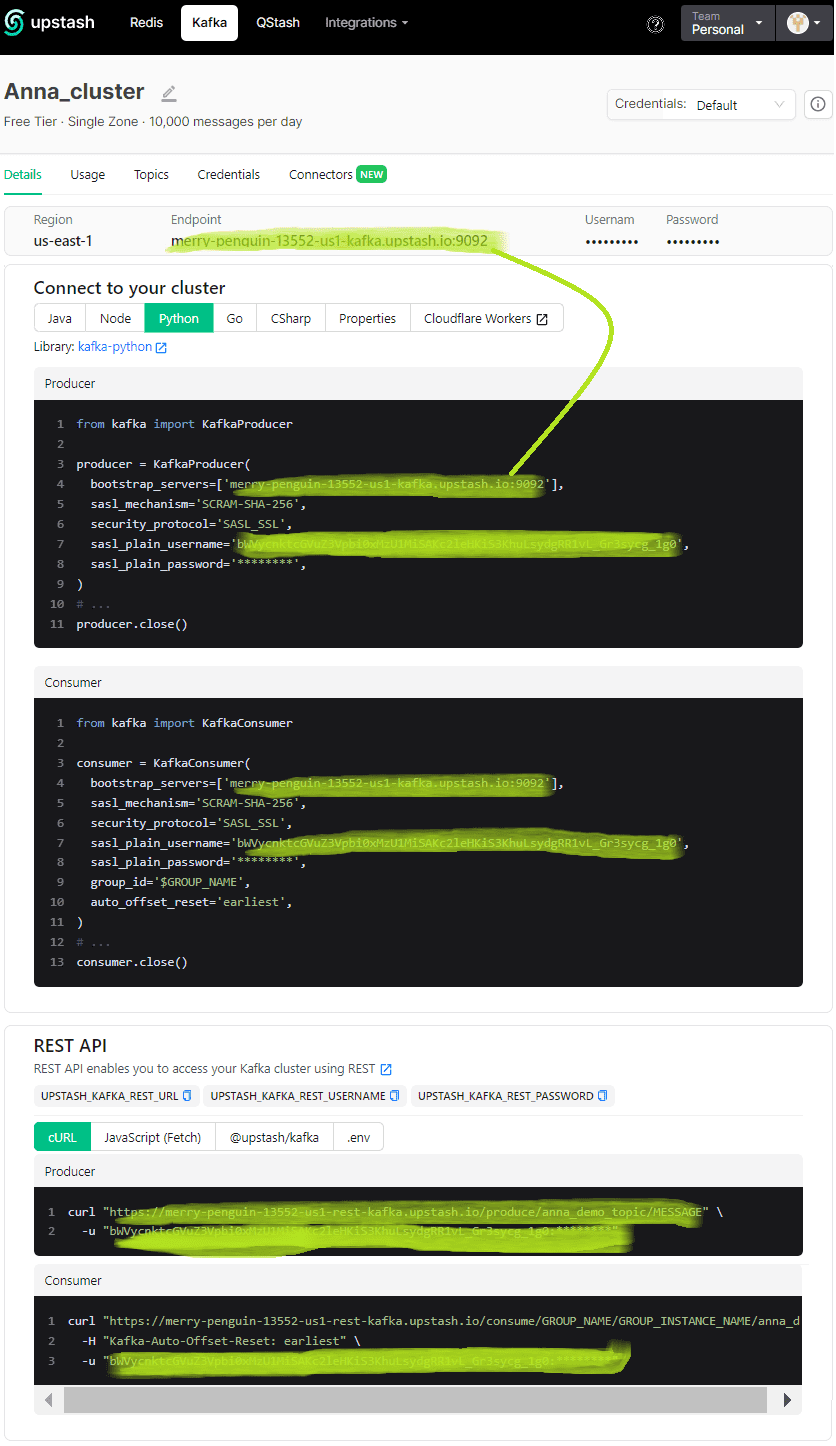The width and height of the screenshot is (836, 1446).
Task: Select the Node code tab
Action: (x=116, y=318)
